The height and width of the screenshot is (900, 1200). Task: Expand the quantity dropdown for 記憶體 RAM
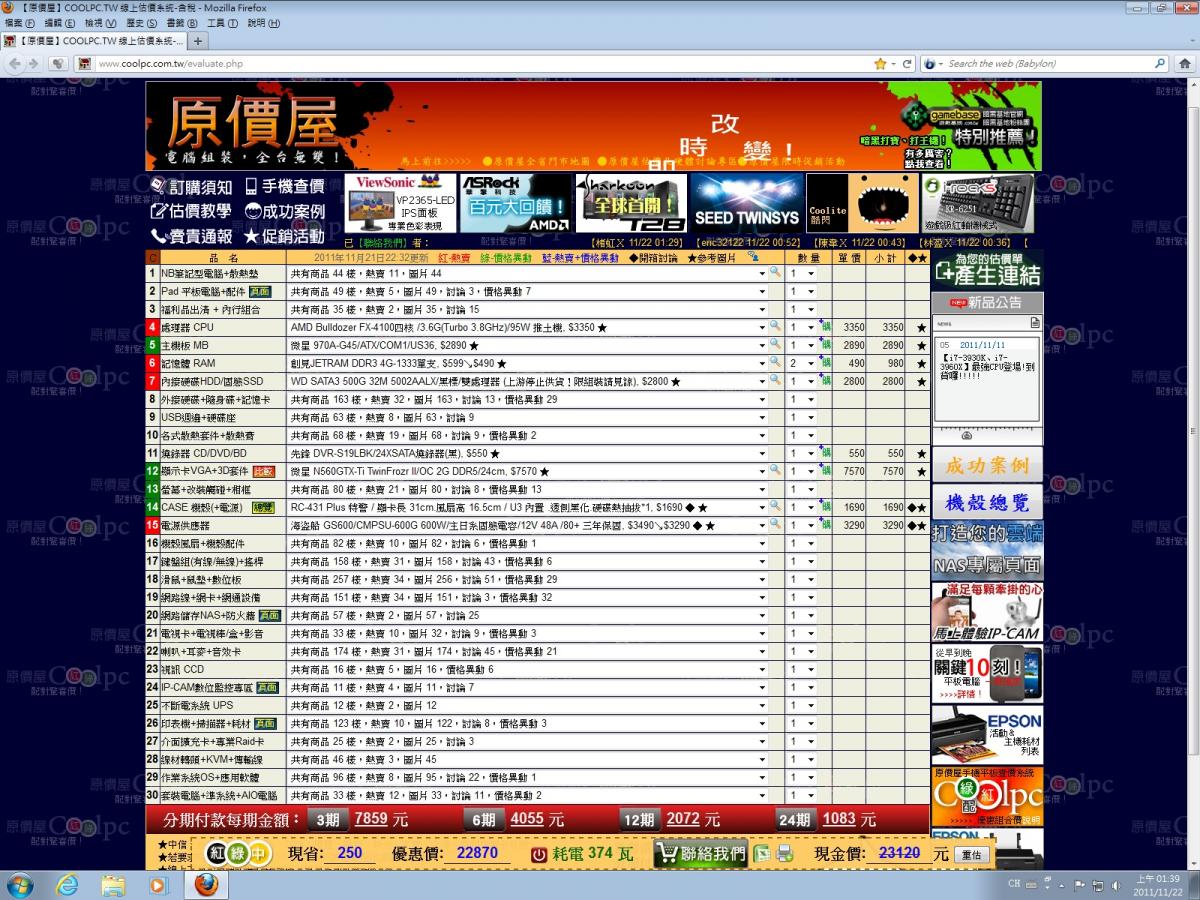tap(810, 364)
